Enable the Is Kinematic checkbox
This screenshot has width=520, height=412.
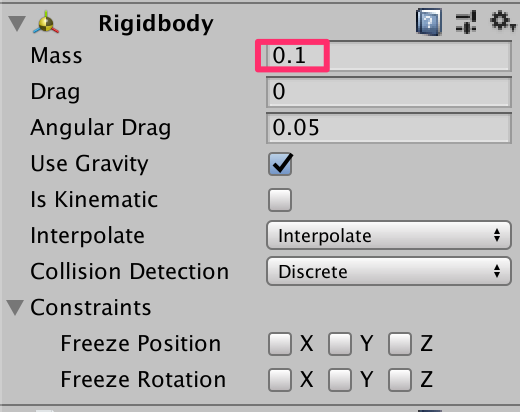pyautogui.click(x=280, y=200)
